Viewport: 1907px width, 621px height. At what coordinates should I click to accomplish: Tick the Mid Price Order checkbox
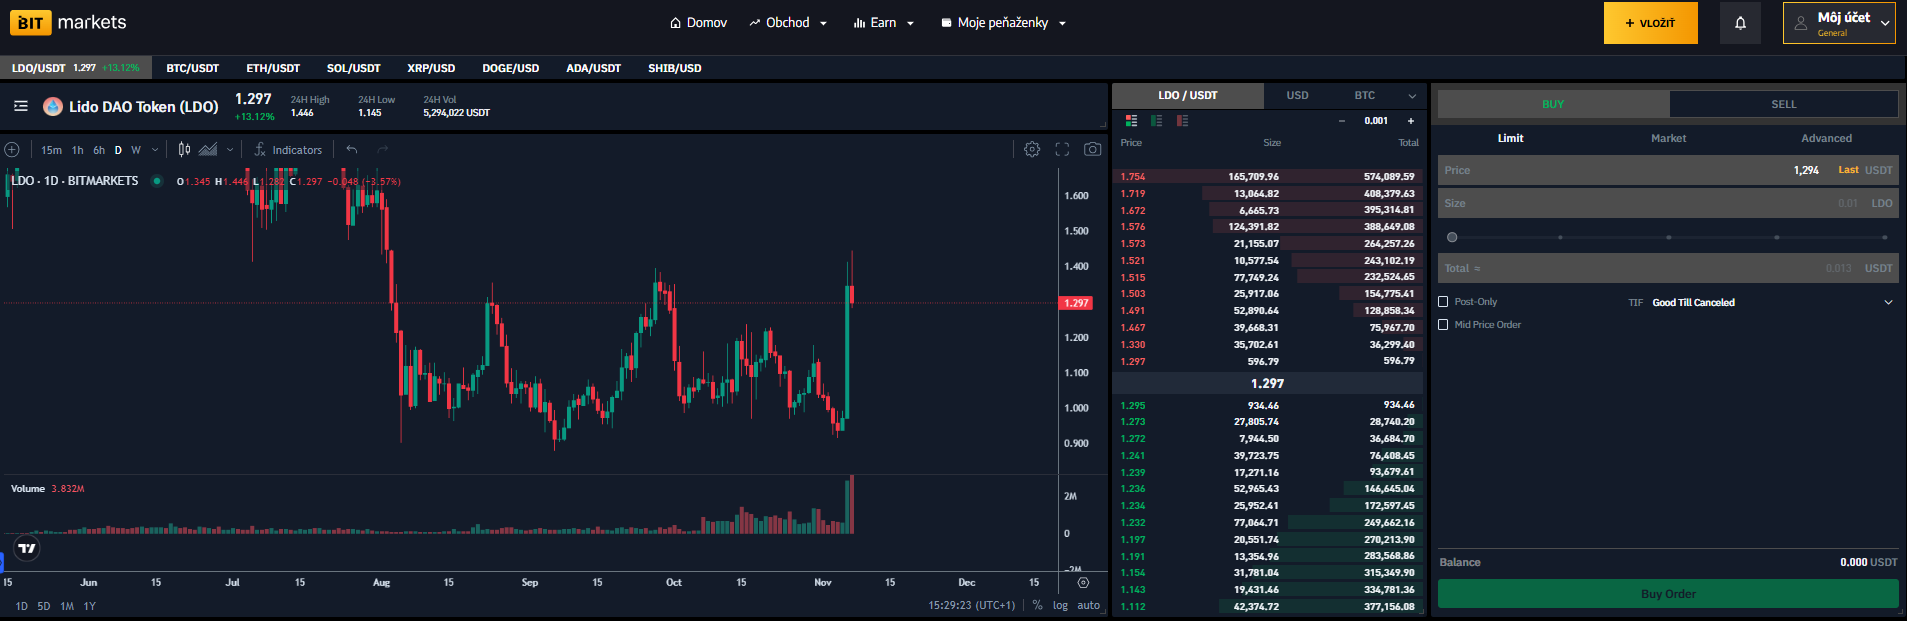point(1443,325)
